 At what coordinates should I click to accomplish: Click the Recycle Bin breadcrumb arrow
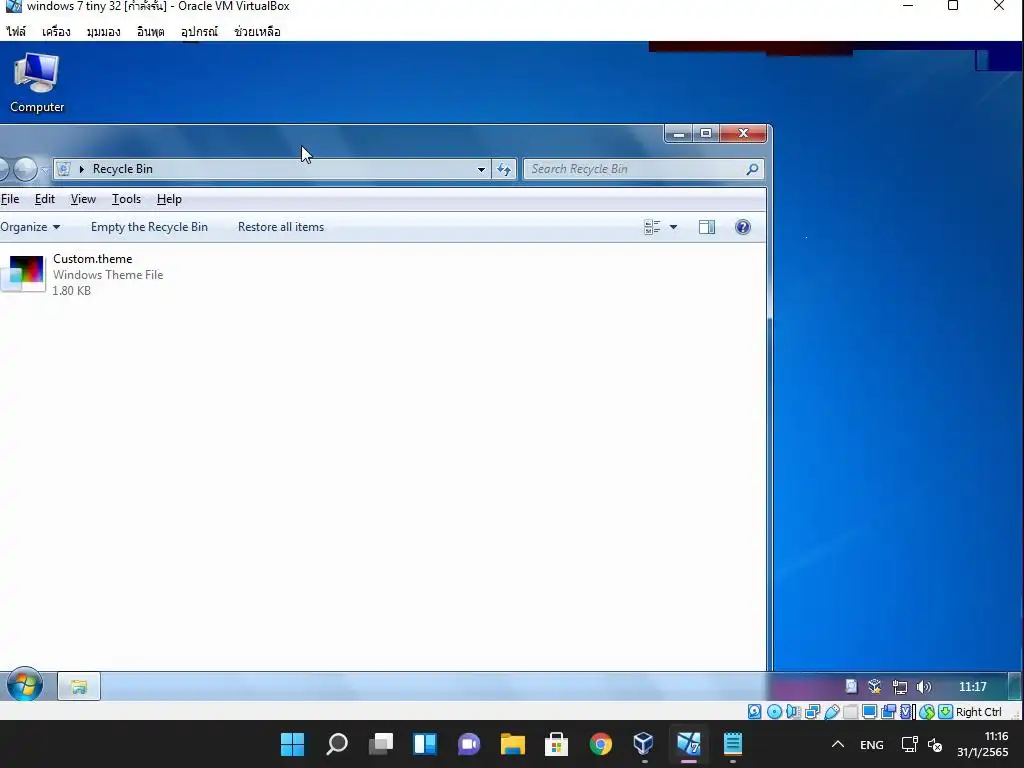pos(82,169)
